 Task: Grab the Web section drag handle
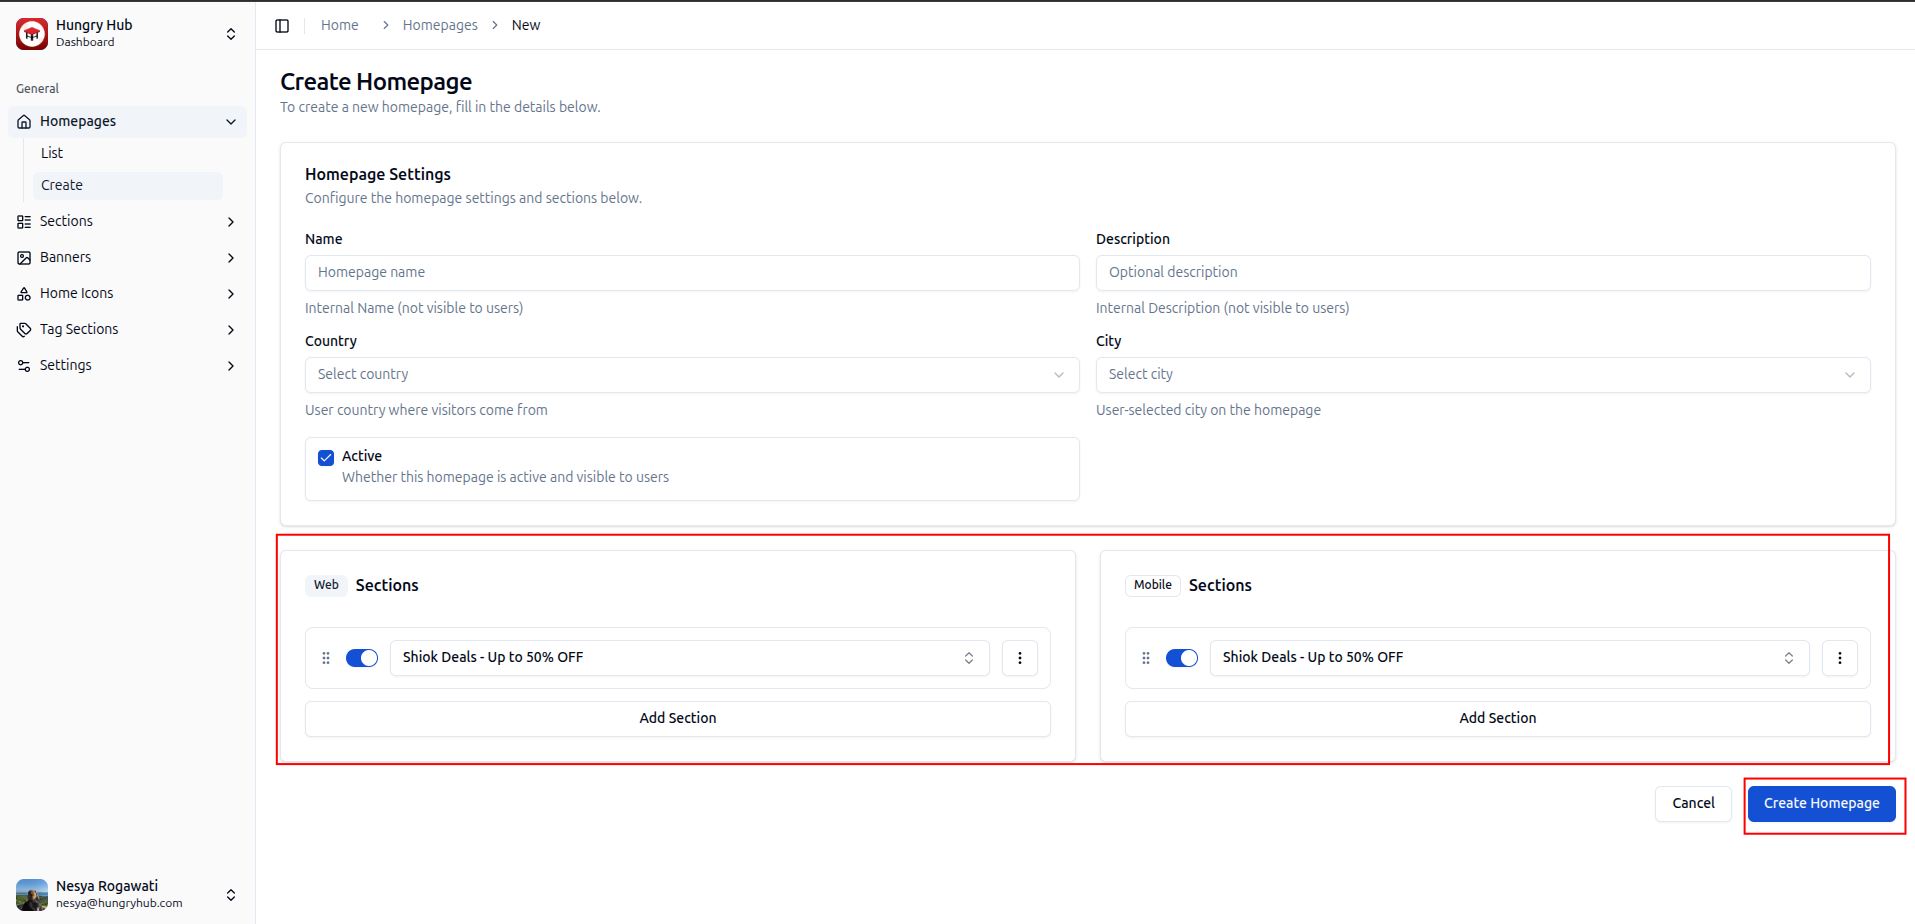(326, 658)
